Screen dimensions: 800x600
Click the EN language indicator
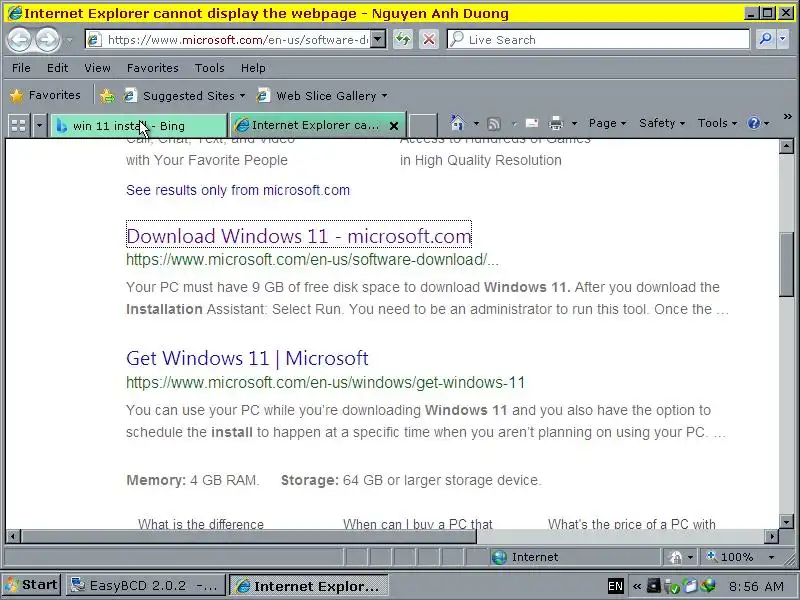(615, 586)
